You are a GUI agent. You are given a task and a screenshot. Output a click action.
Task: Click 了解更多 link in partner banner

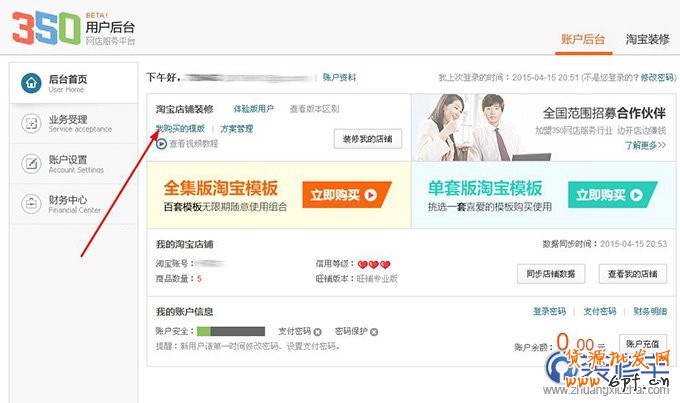pos(645,145)
